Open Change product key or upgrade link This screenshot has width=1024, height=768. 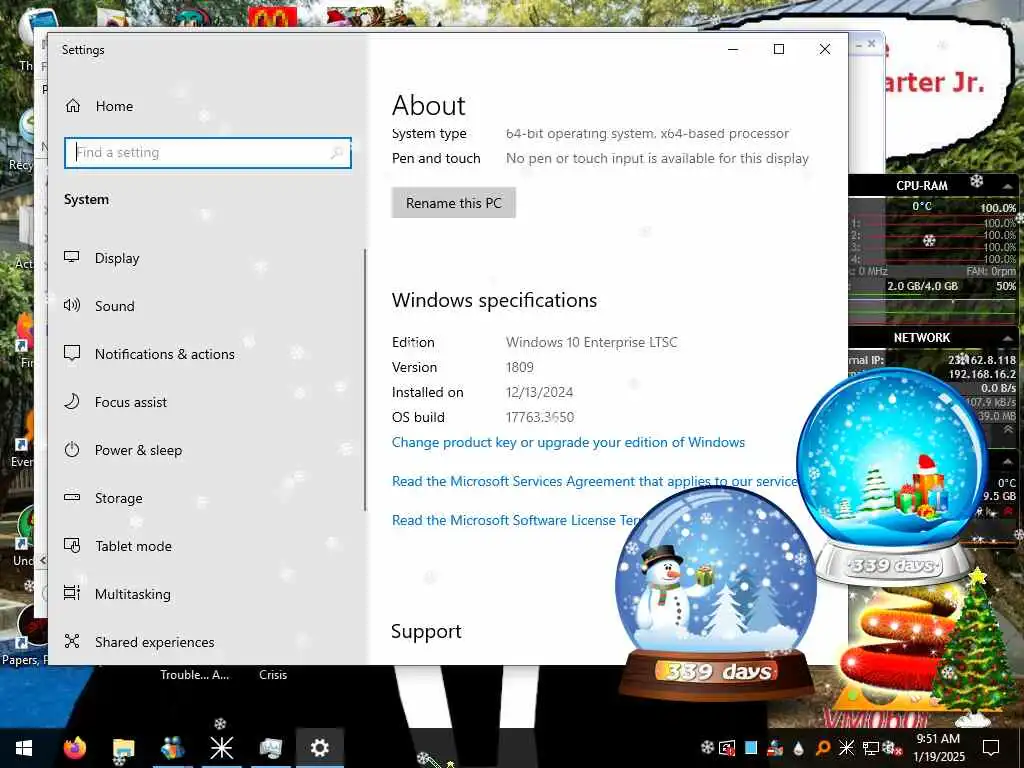pos(568,442)
